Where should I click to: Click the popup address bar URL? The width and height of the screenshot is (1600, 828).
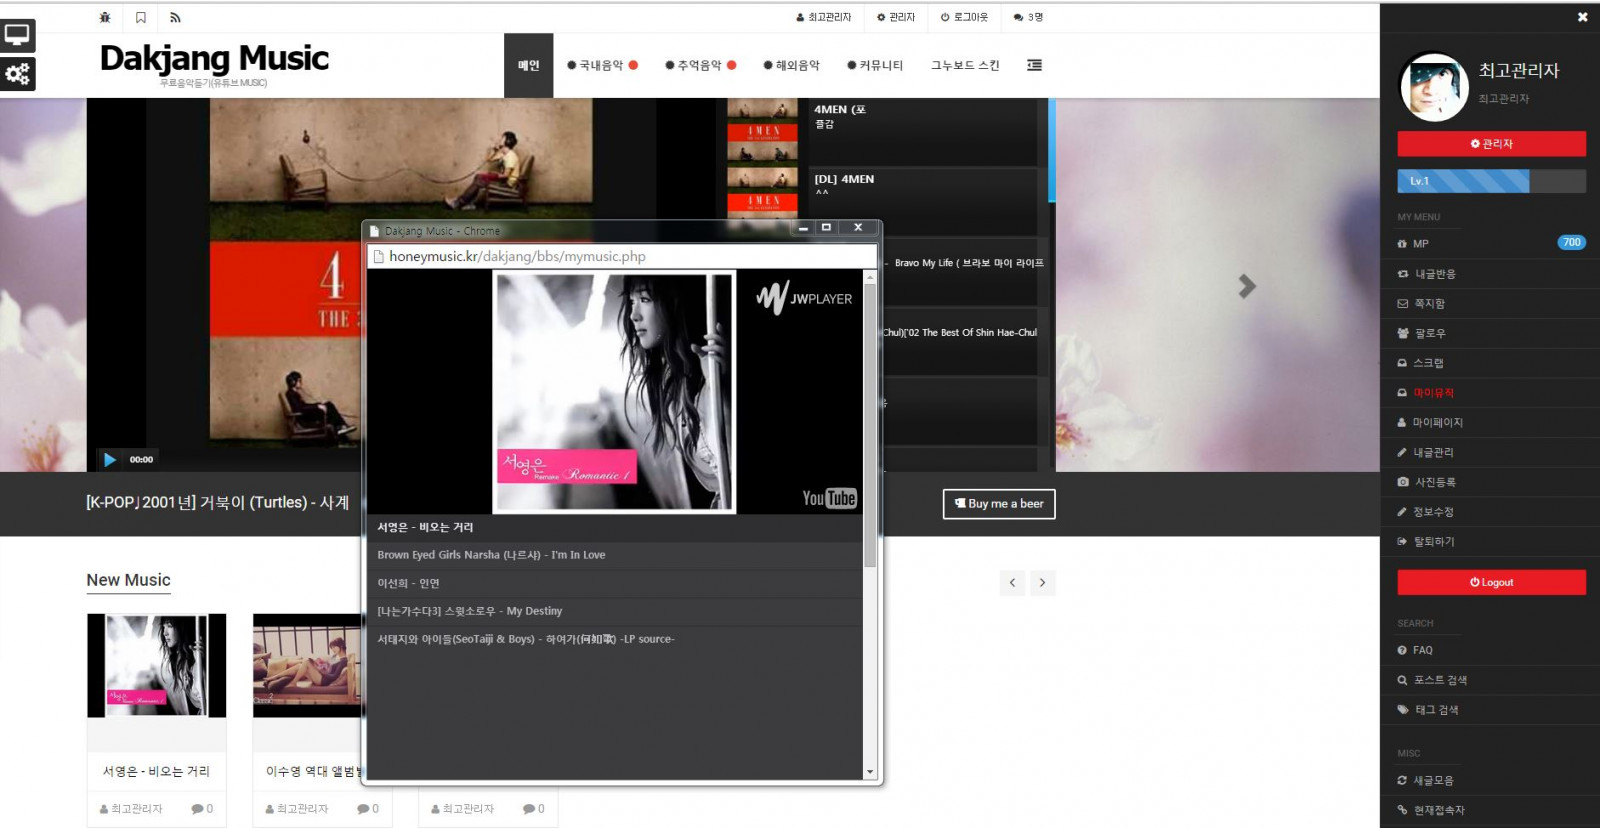pyautogui.click(x=517, y=257)
